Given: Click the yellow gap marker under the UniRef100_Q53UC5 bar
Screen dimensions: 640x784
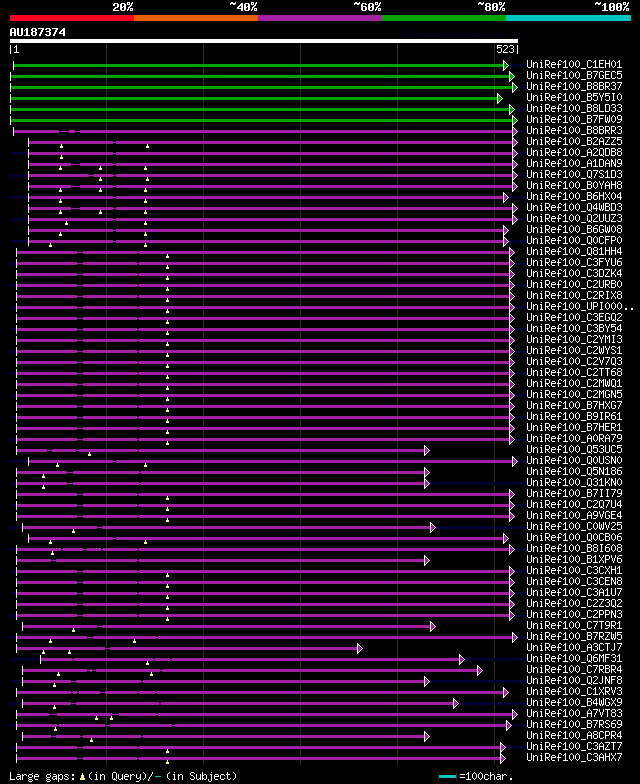Looking at the screenshot, I should pos(90,454).
